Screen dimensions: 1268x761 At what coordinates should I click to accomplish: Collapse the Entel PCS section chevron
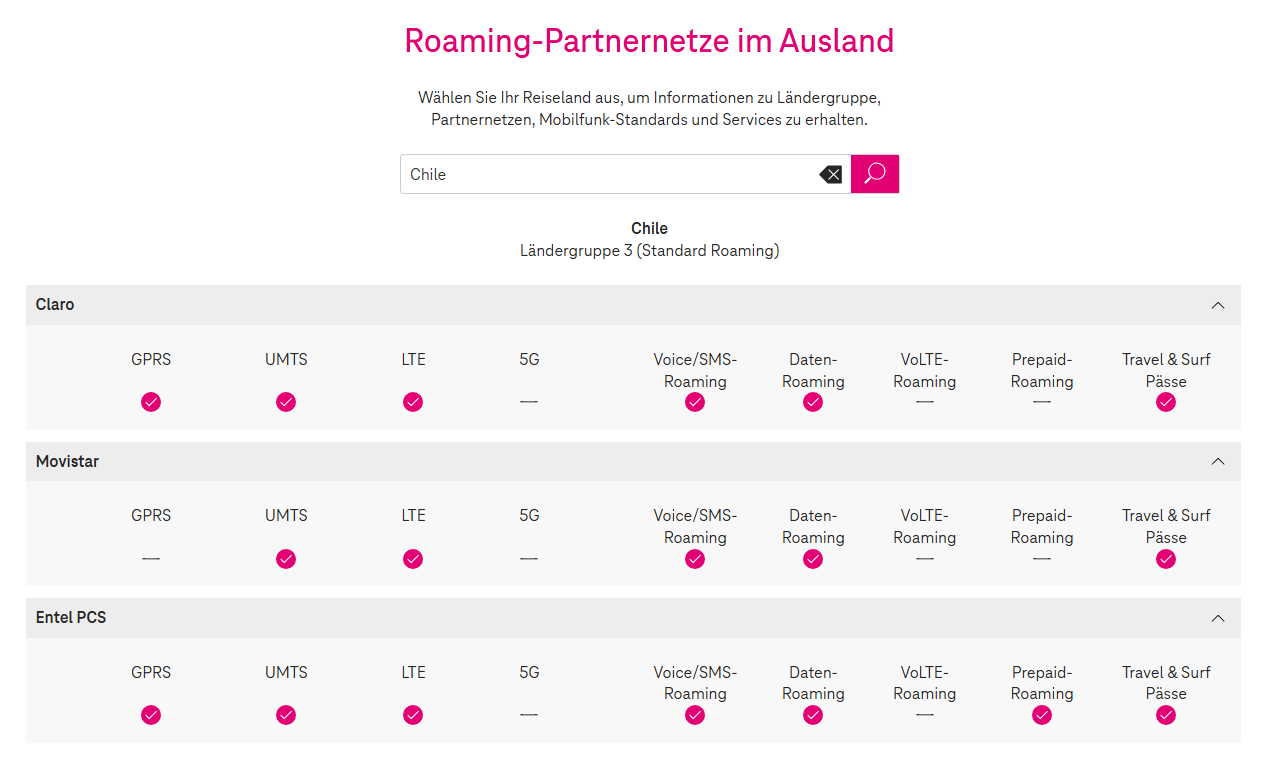coord(1218,618)
